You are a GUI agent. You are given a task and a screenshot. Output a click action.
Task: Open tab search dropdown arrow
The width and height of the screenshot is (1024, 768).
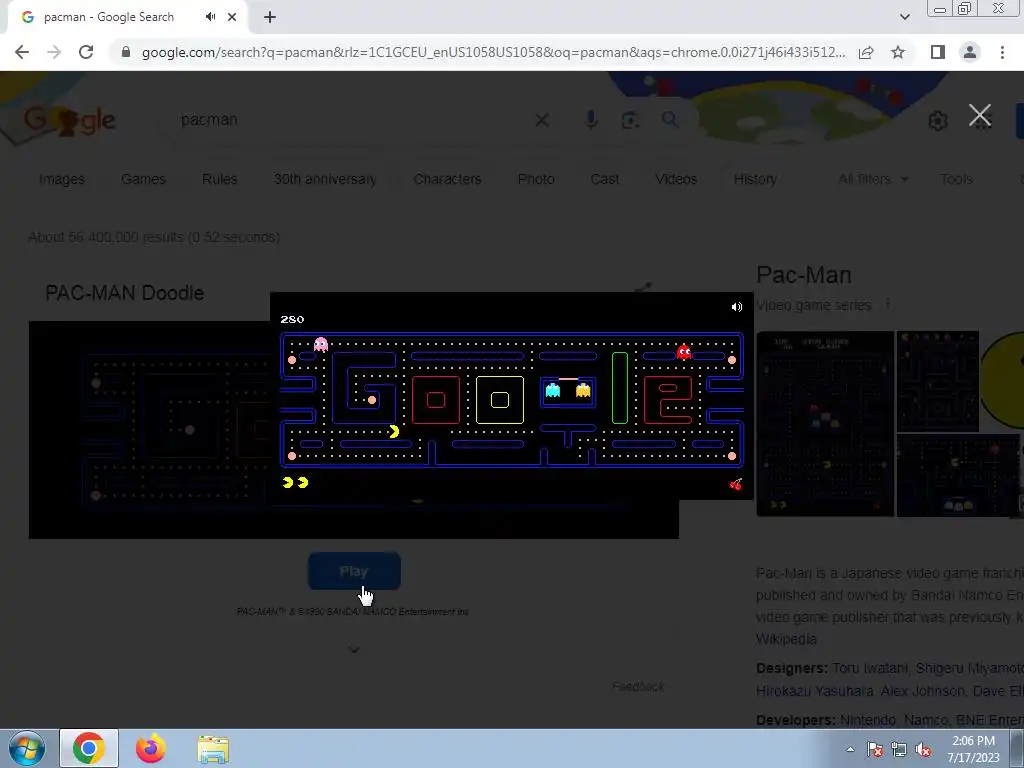point(904,17)
